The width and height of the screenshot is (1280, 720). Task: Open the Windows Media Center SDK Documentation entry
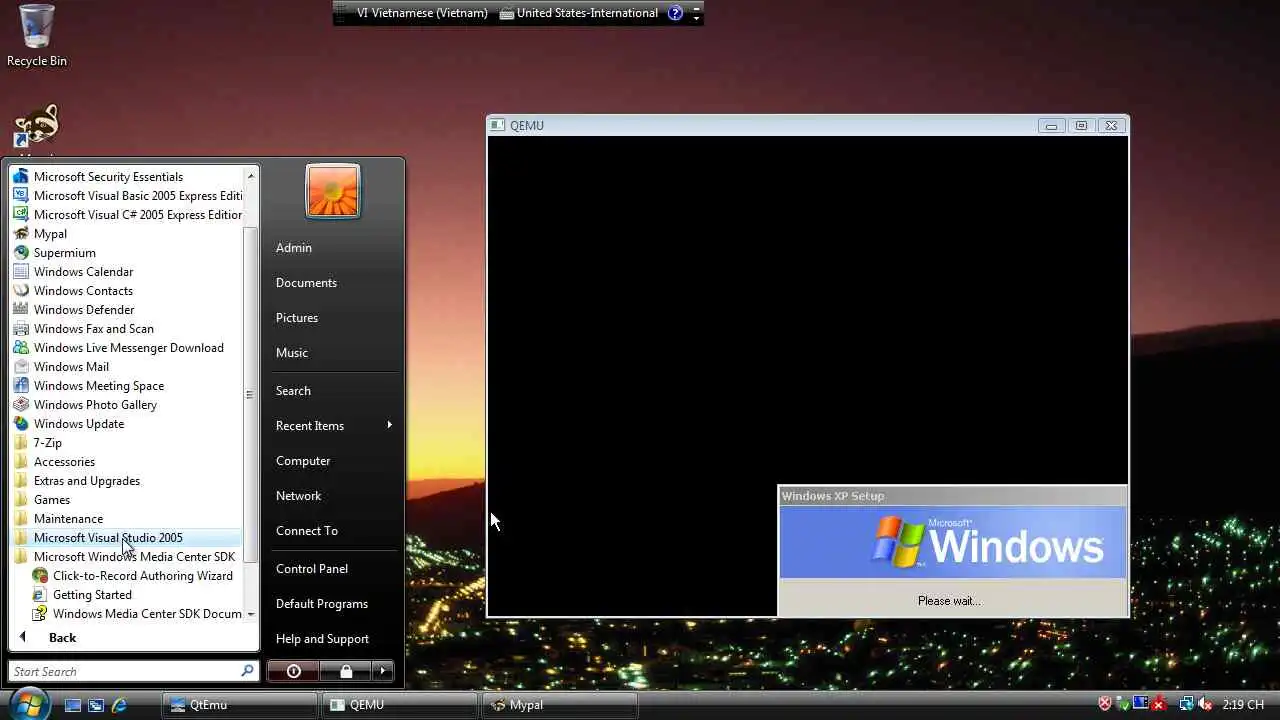point(136,614)
